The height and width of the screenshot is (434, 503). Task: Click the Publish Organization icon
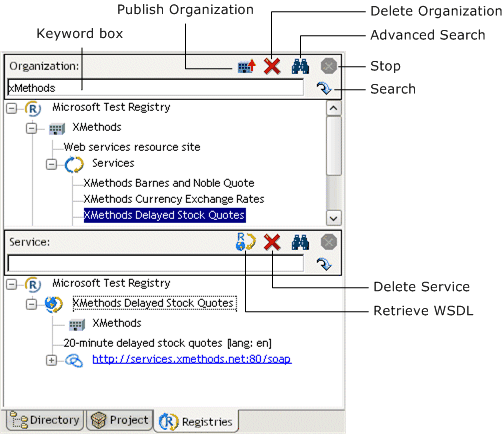click(247, 66)
